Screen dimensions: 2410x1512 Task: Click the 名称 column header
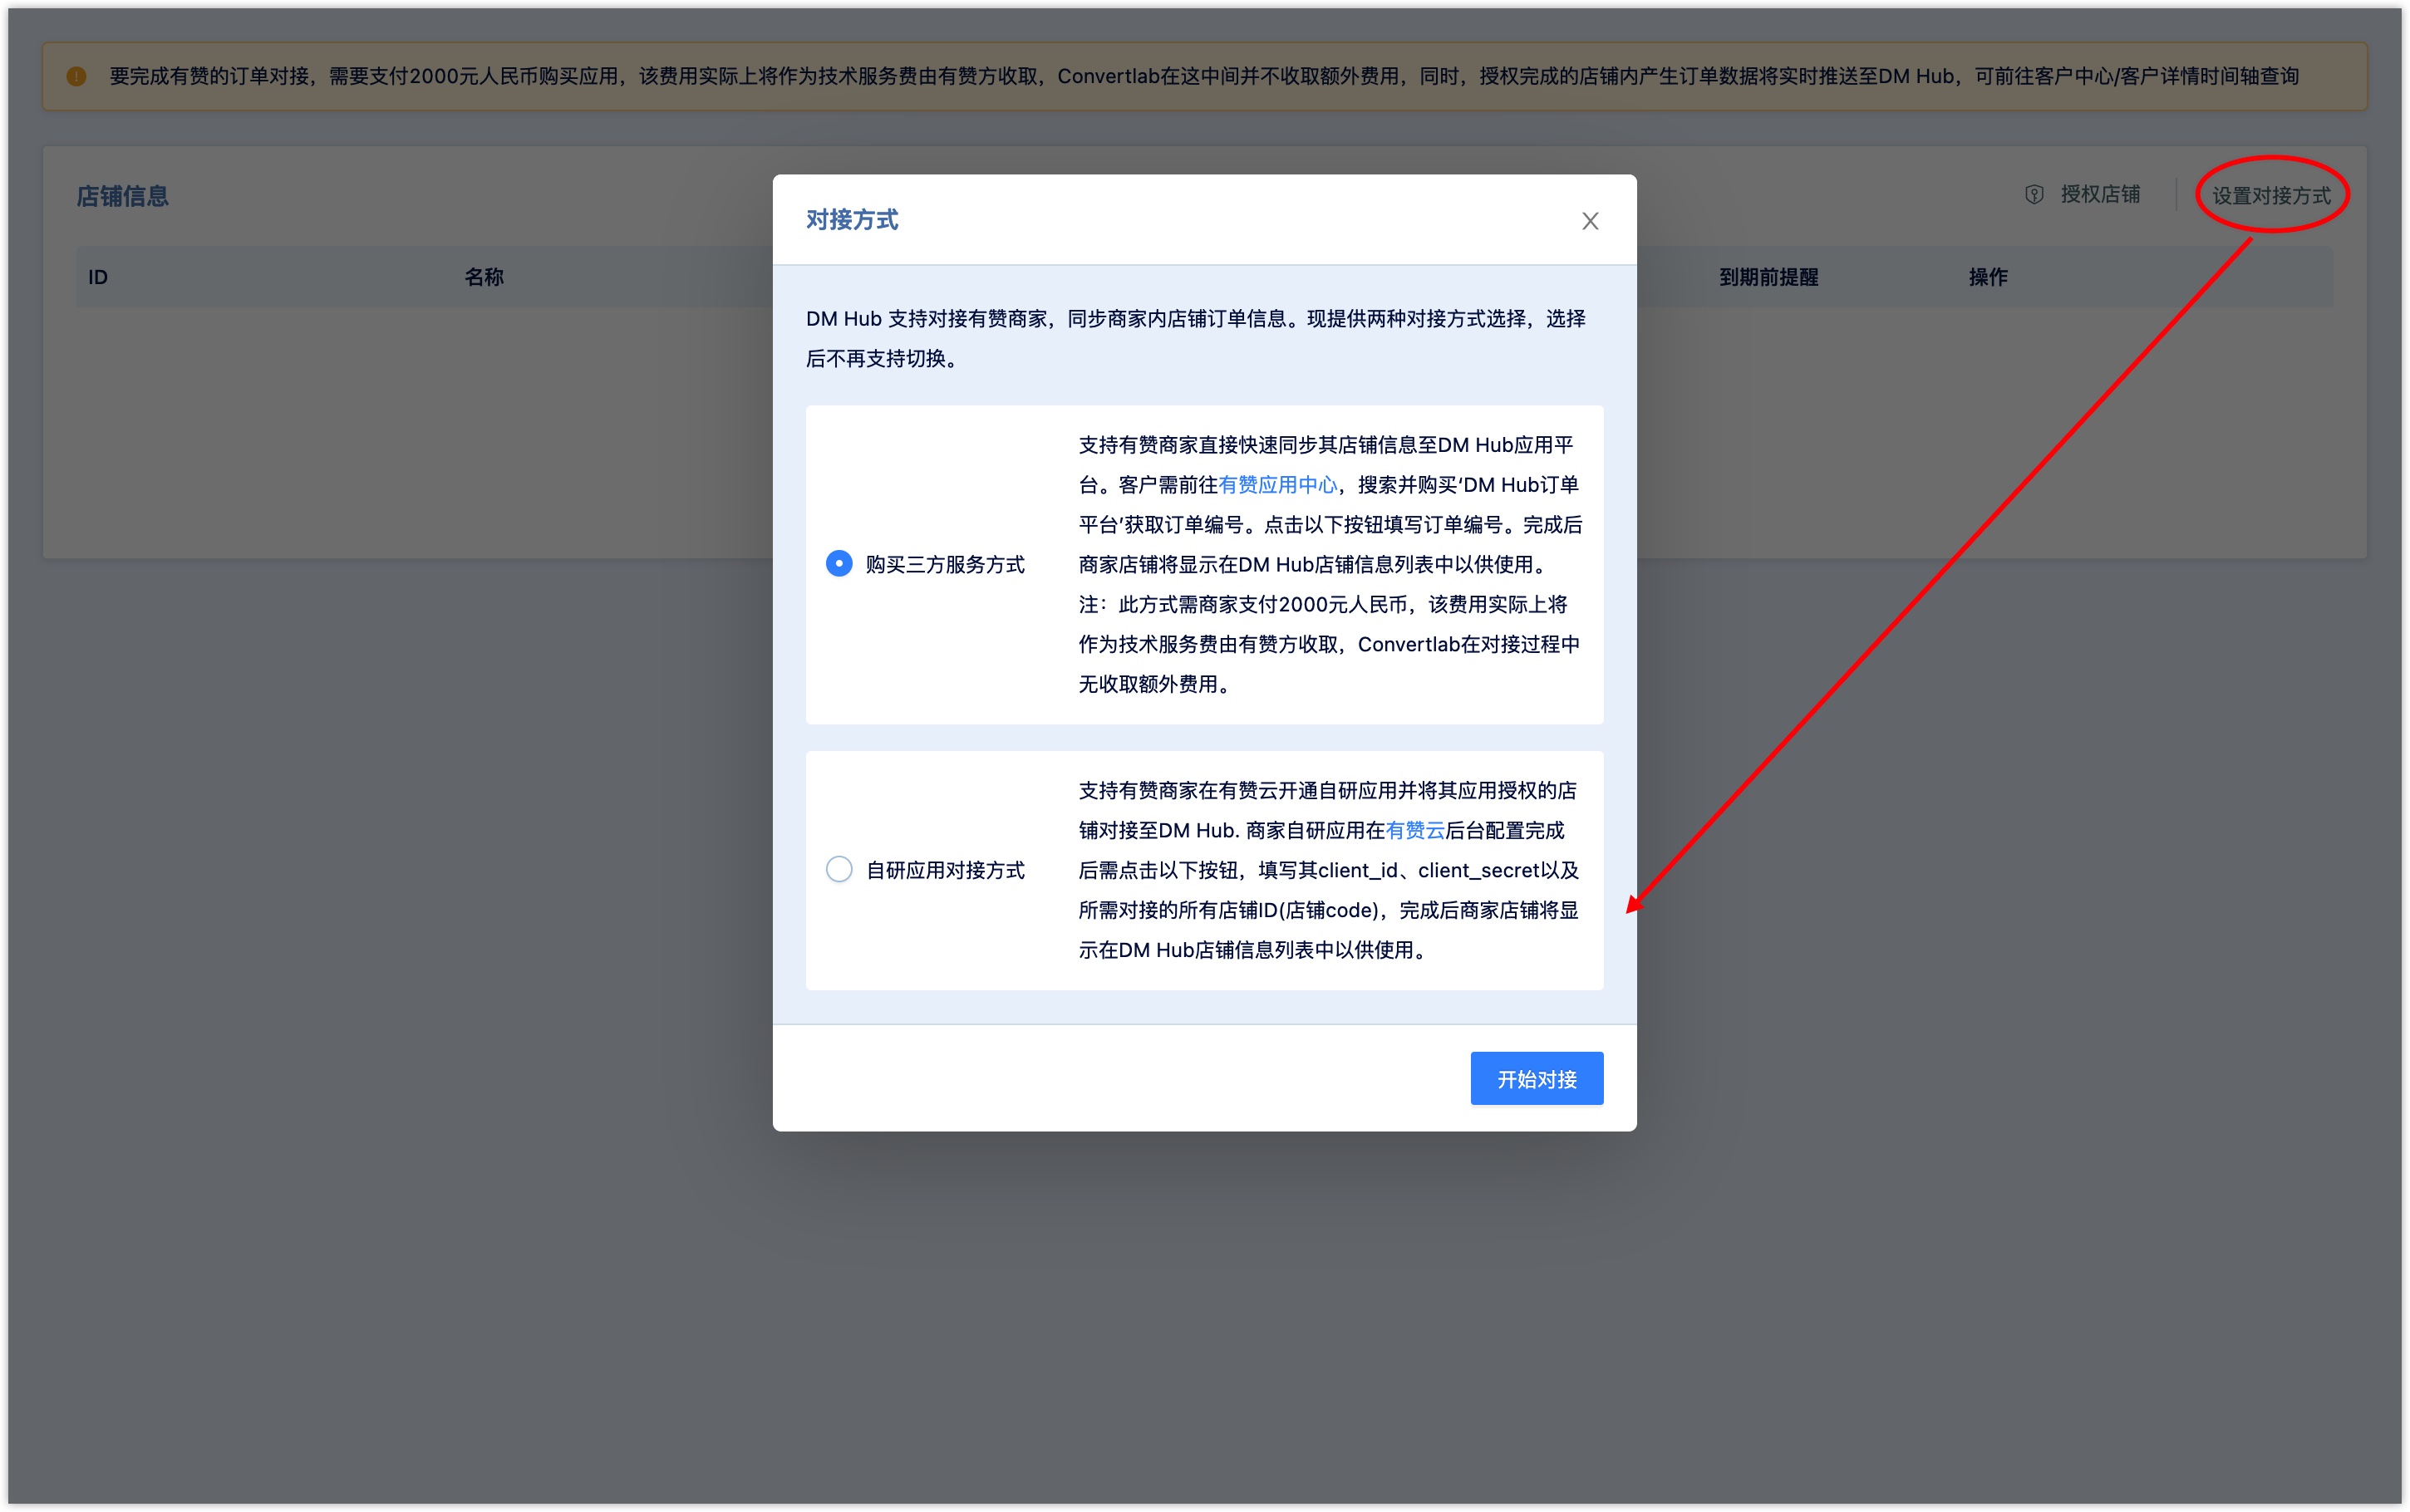click(x=484, y=277)
